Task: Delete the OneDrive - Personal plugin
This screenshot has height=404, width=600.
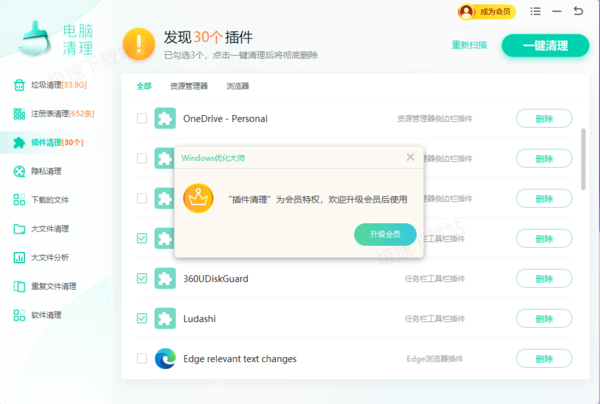Action: click(x=544, y=119)
